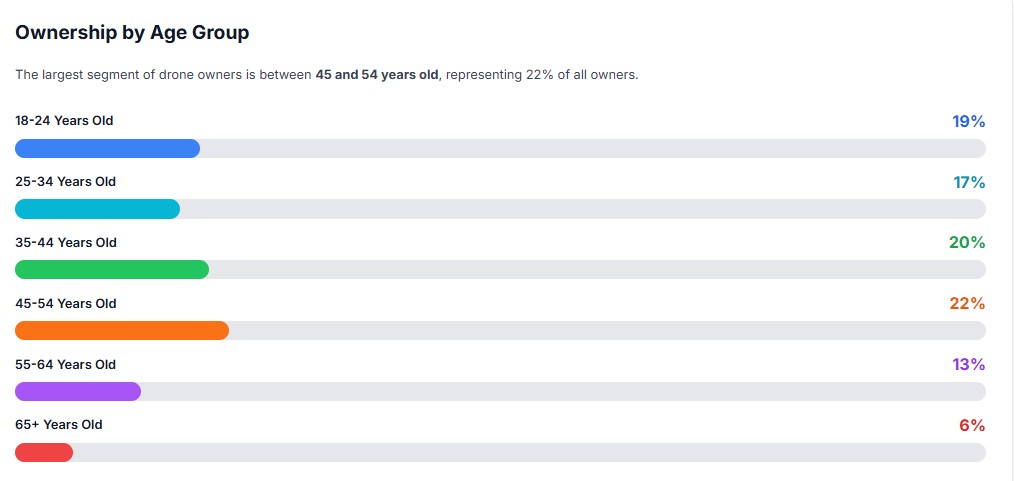1014x481 pixels.
Task: Click the cyan 25-34 Years Old bar
Action: coord(97,209)
